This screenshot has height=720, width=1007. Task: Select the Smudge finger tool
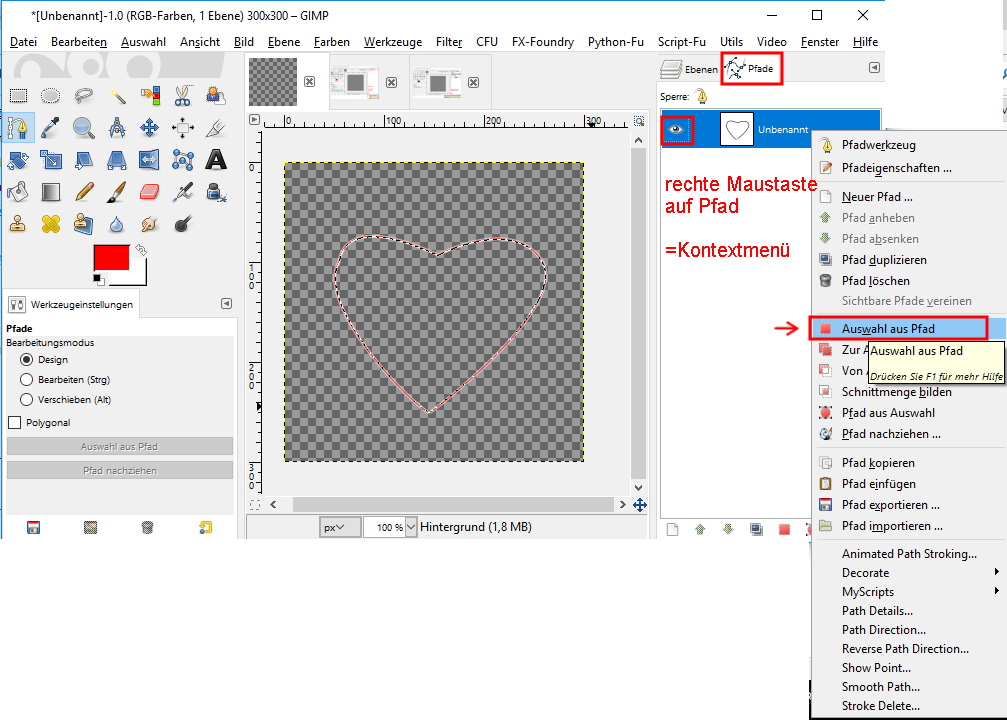(150, 224)
